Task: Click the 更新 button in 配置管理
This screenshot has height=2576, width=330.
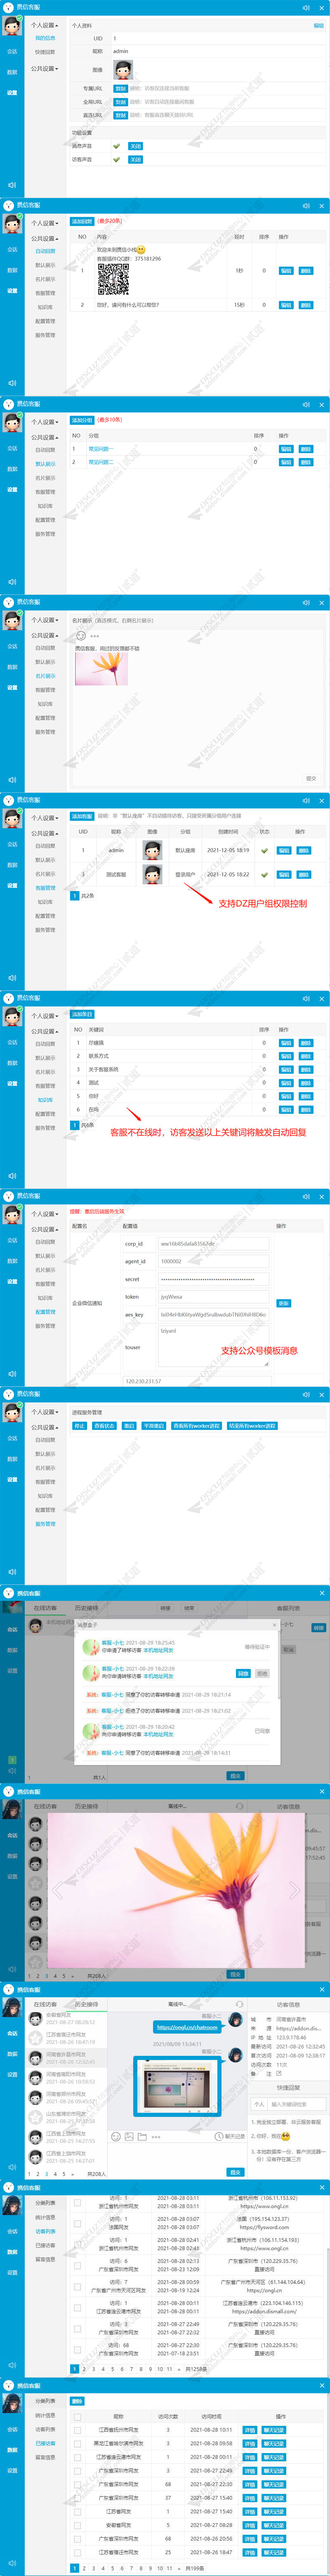Action: [283, 1303]
